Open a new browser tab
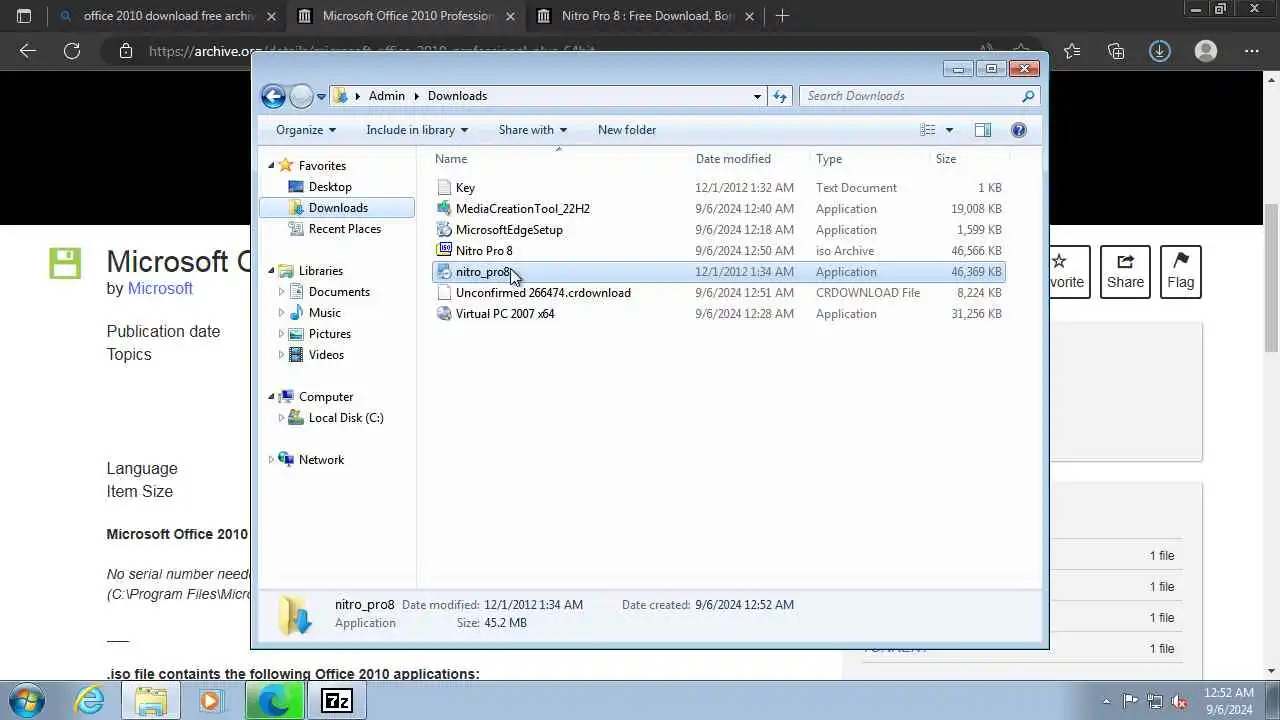The height and width of the screenshot is (720, 1280). point(782,16)
